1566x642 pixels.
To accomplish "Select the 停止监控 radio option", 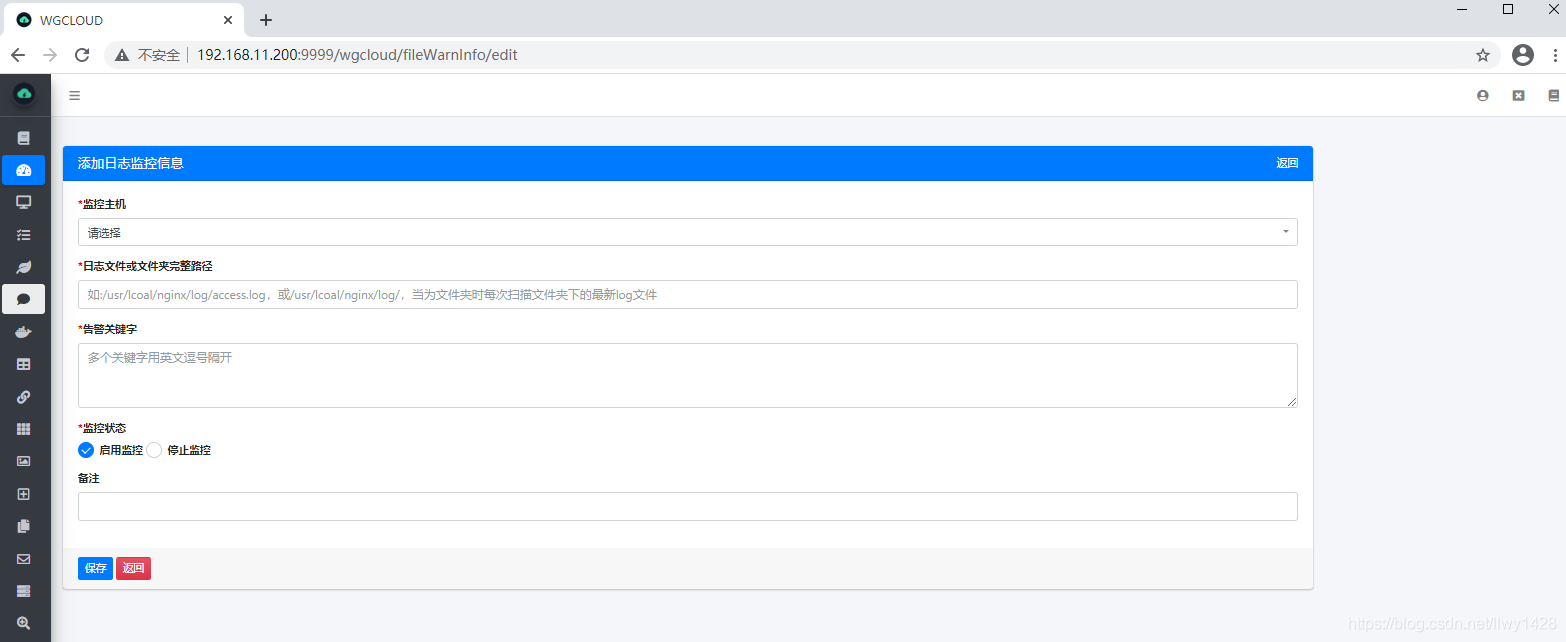I will (154, 450).
